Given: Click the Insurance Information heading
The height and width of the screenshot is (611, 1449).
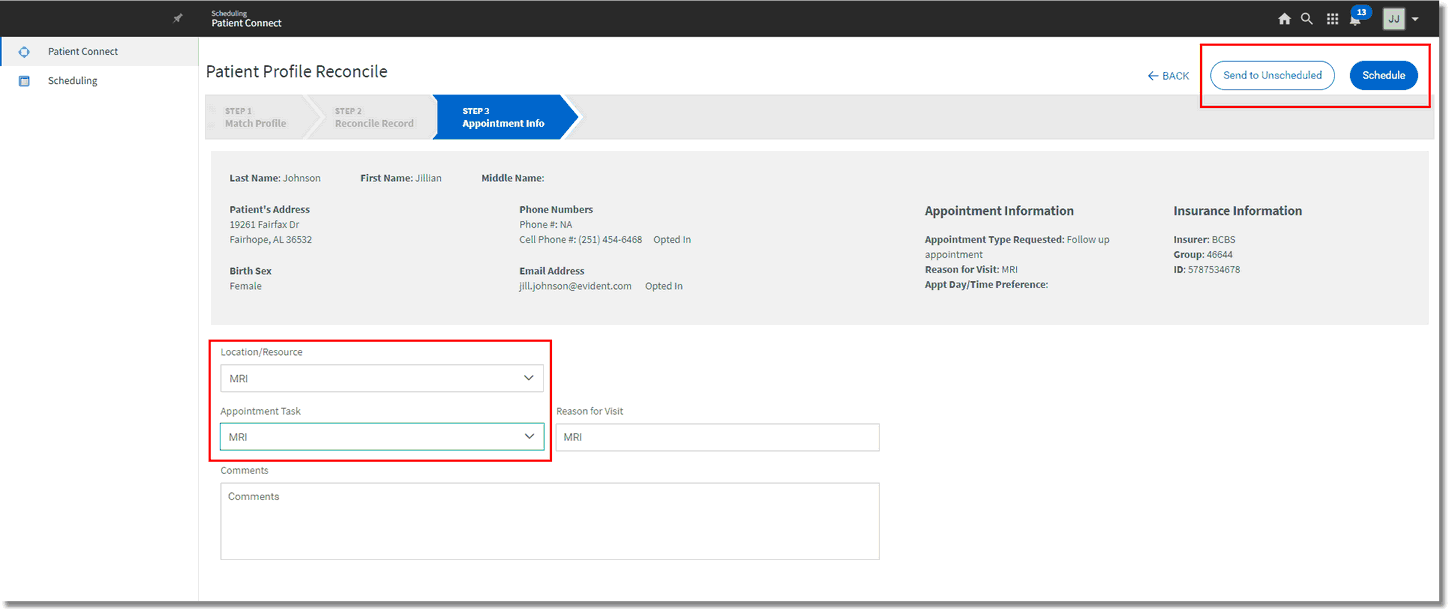Looking at the screenshot, I should (1237, 211).
